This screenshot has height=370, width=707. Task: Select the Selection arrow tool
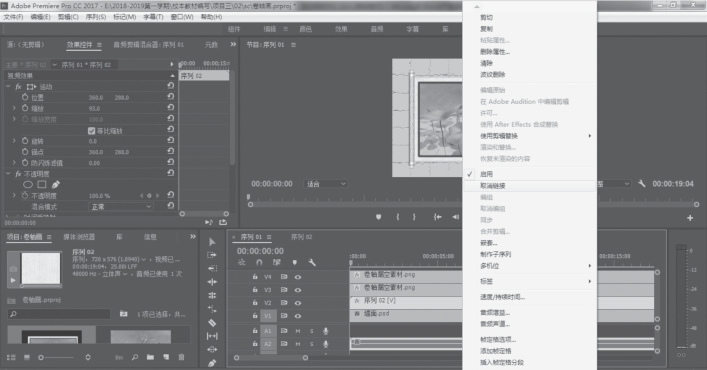[212, 242]
